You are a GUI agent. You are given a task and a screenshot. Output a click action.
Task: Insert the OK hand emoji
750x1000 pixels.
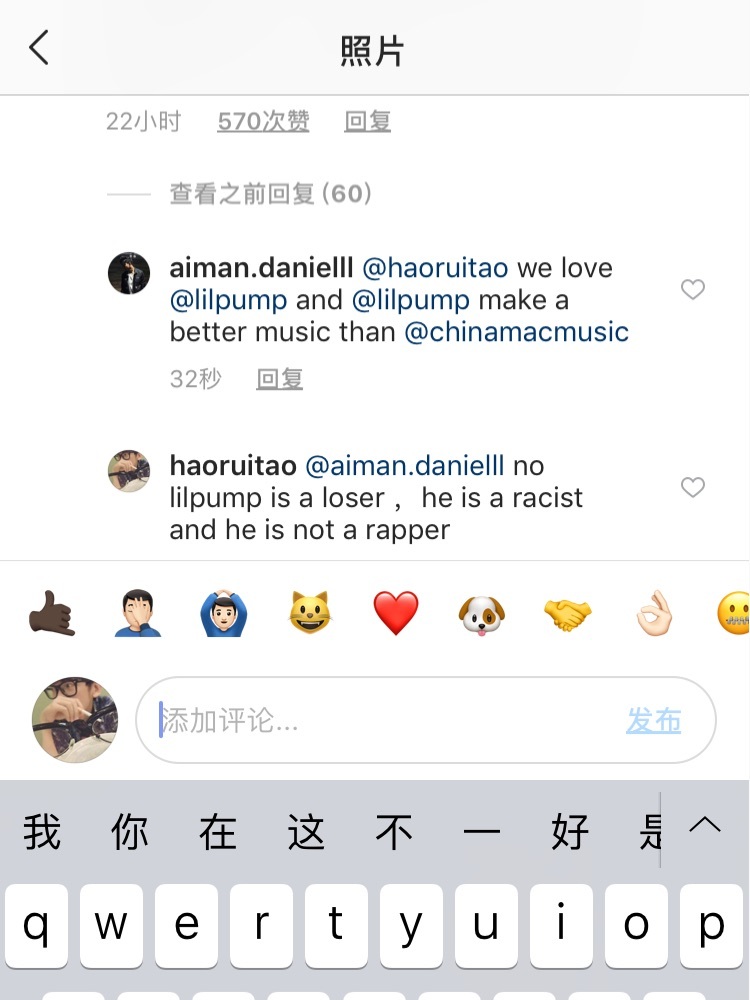(x=655, y=614)
